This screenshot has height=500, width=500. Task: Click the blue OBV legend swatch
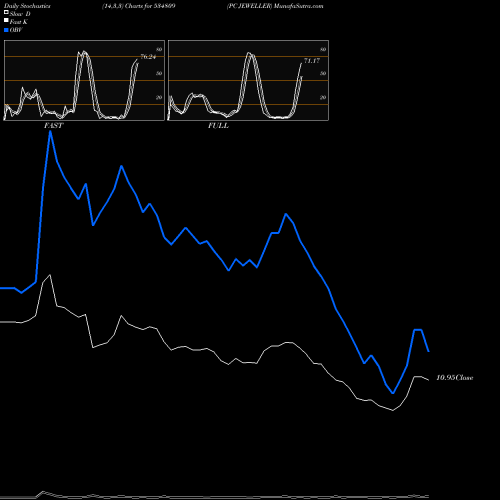pyautogui.click(x=6, y=30)
